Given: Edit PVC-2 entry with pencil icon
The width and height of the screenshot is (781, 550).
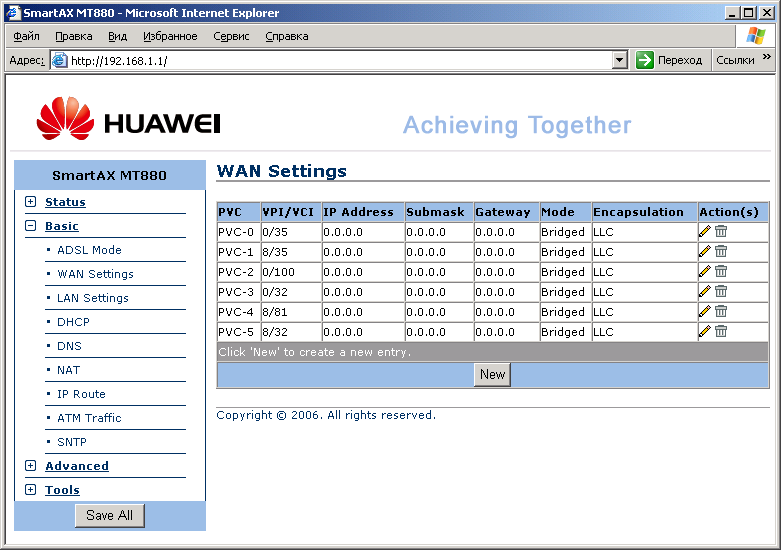Looking at the screenshot, I should 704,271.
